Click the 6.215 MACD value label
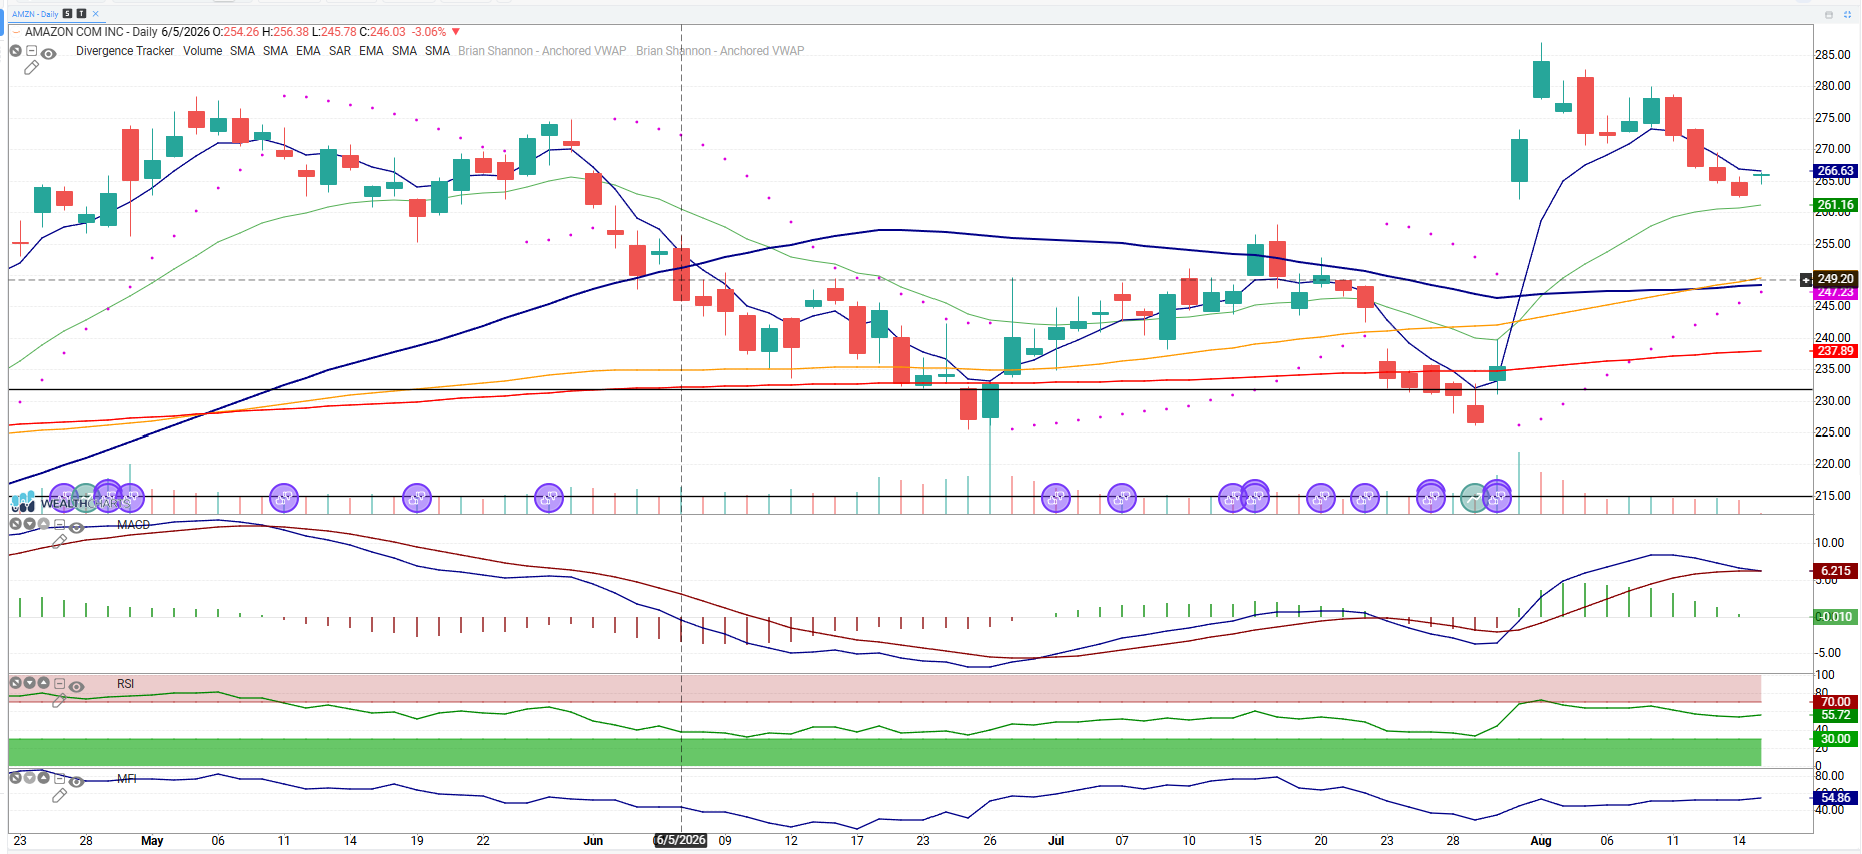The width and height of the screenshot is (1862, 854). 1835,571
